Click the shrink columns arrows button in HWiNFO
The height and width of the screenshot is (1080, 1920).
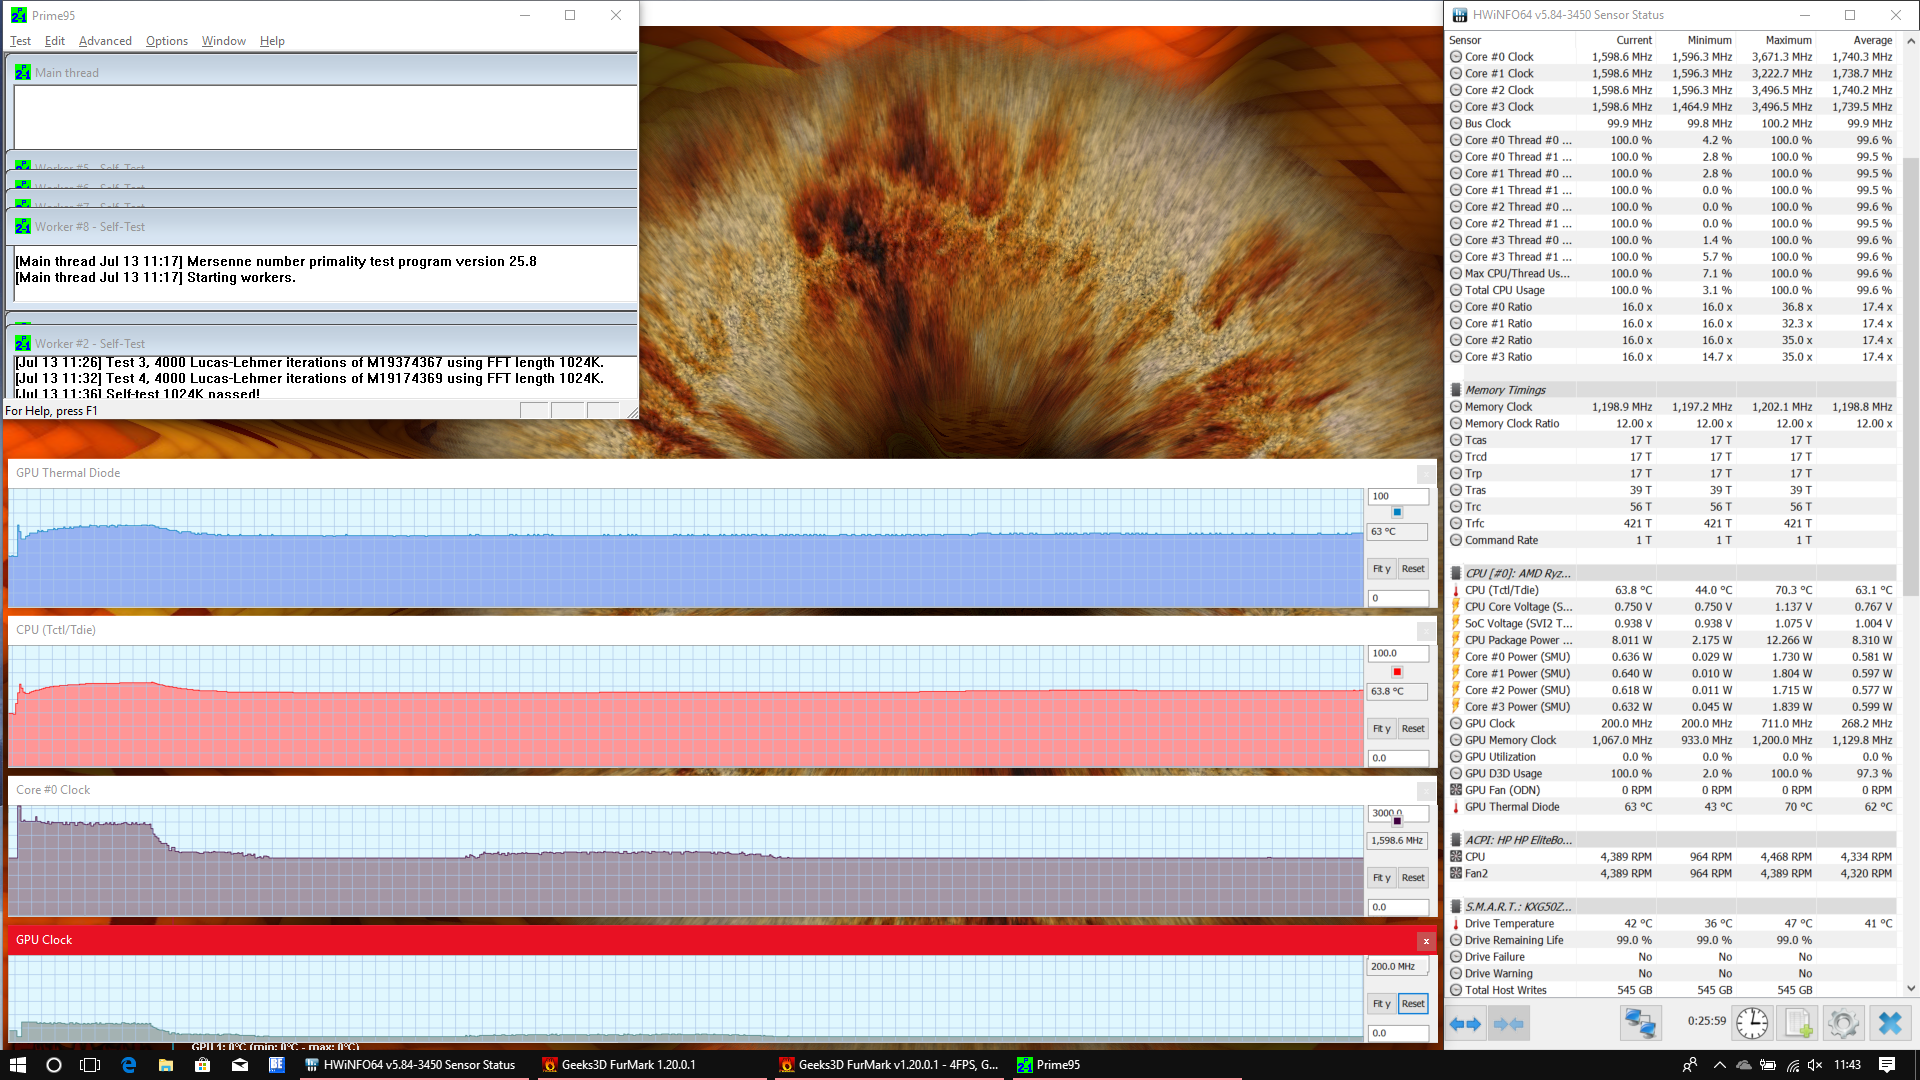pyautogui.click(x=1508, y=1023)
